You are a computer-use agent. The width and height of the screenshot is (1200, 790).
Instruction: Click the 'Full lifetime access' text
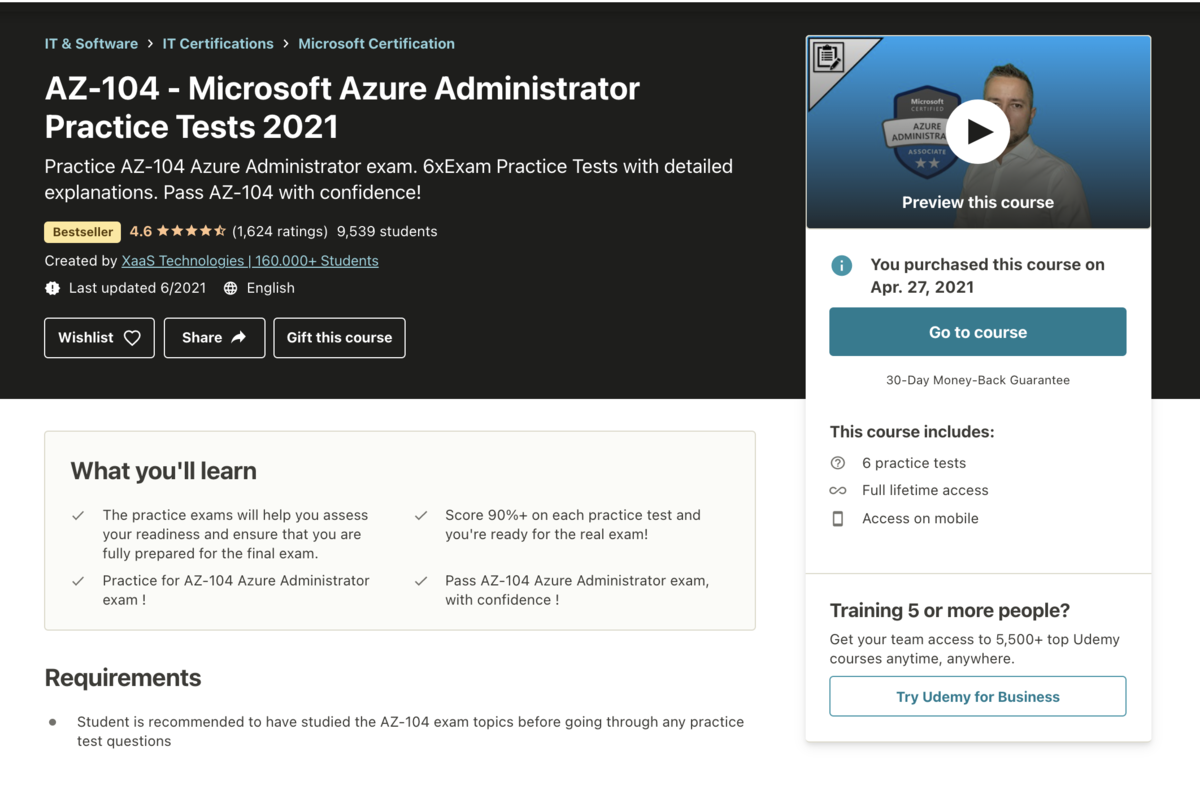tap(925, 490)
